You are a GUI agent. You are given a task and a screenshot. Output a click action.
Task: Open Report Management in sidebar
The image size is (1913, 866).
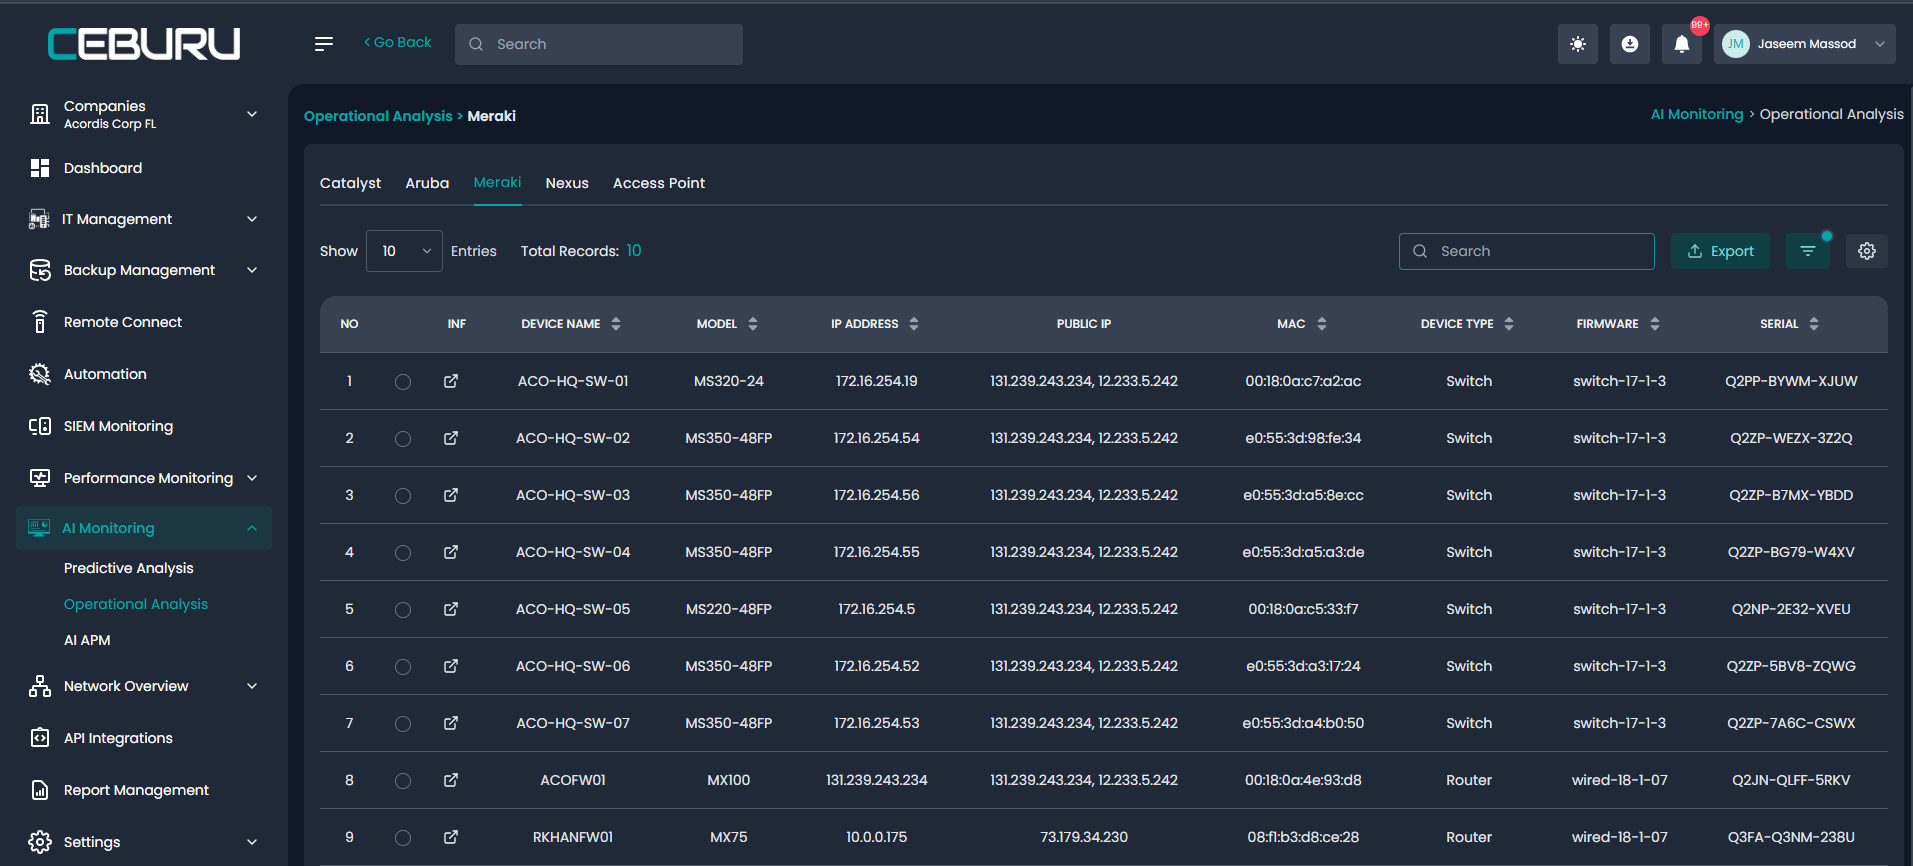[136, 790]
